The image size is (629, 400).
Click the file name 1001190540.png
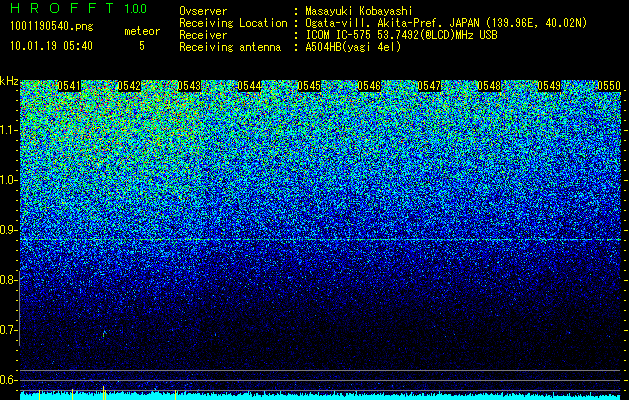click(52, 26)
